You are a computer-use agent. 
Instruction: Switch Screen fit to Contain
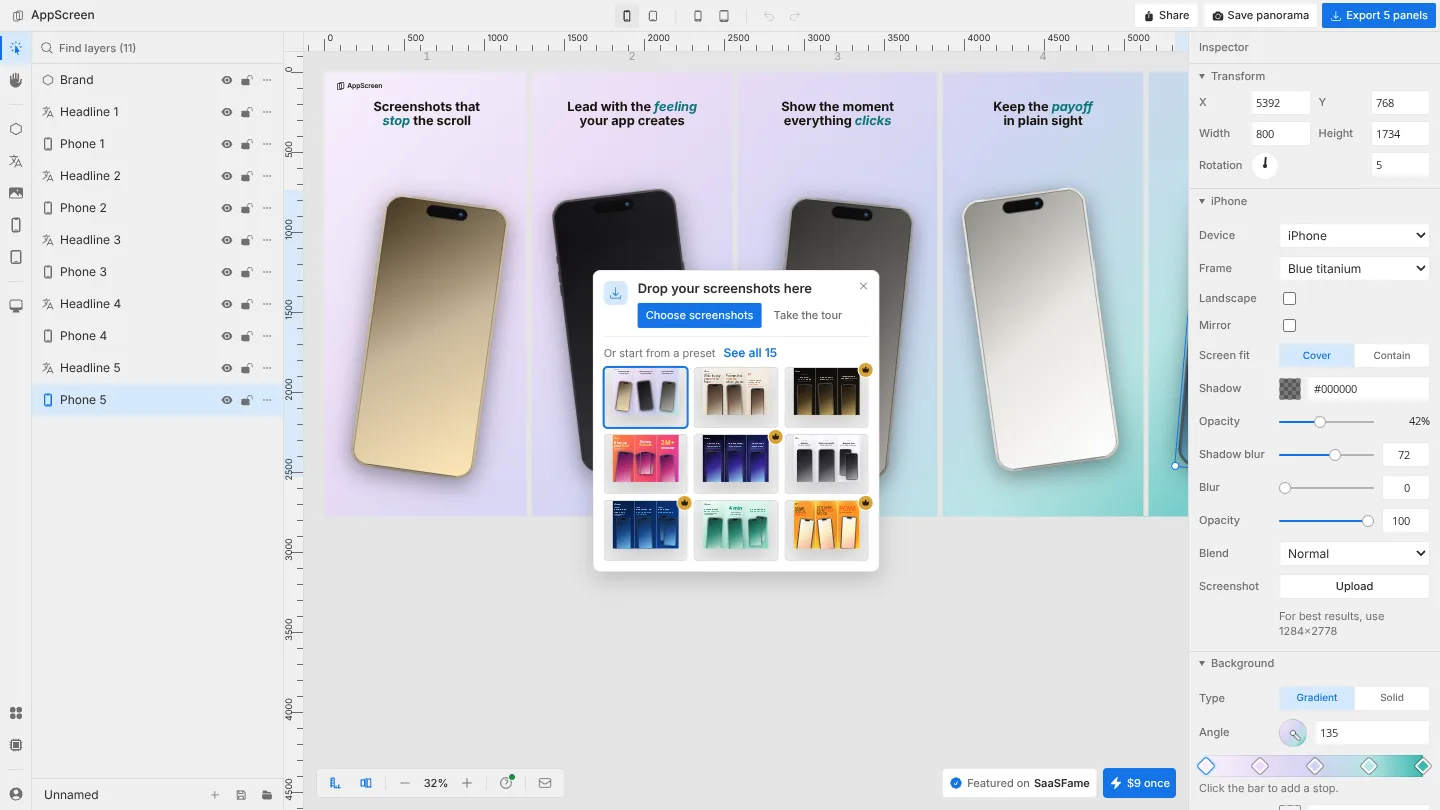pos(1391,355)
